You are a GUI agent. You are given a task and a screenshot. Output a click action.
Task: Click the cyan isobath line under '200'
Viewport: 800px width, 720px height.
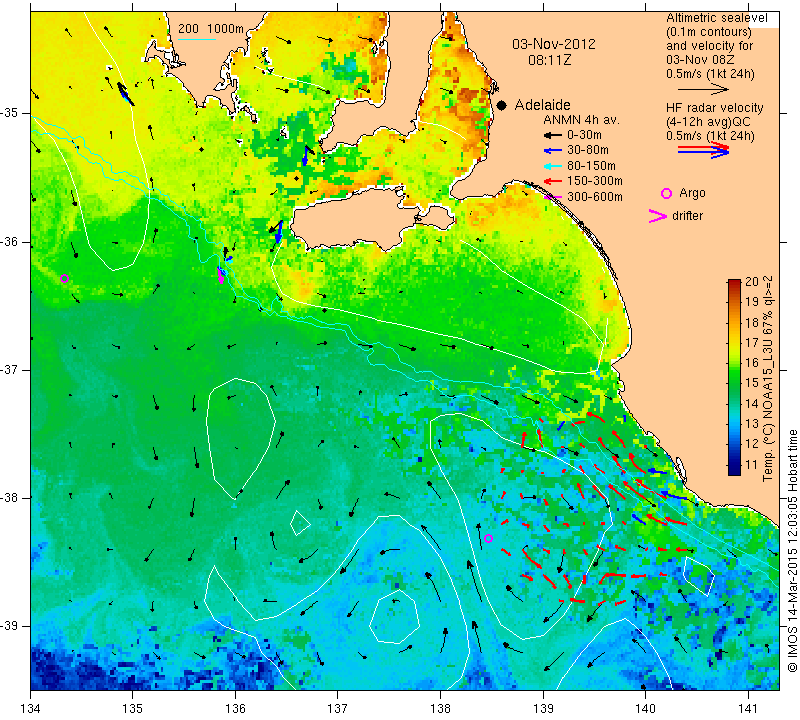[x=196, y=39]
